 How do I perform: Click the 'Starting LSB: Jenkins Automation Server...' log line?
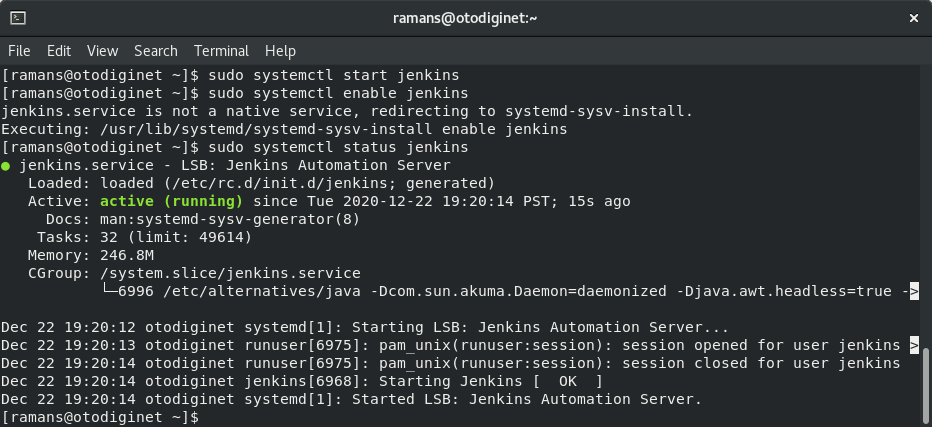(x=365, y=327)
